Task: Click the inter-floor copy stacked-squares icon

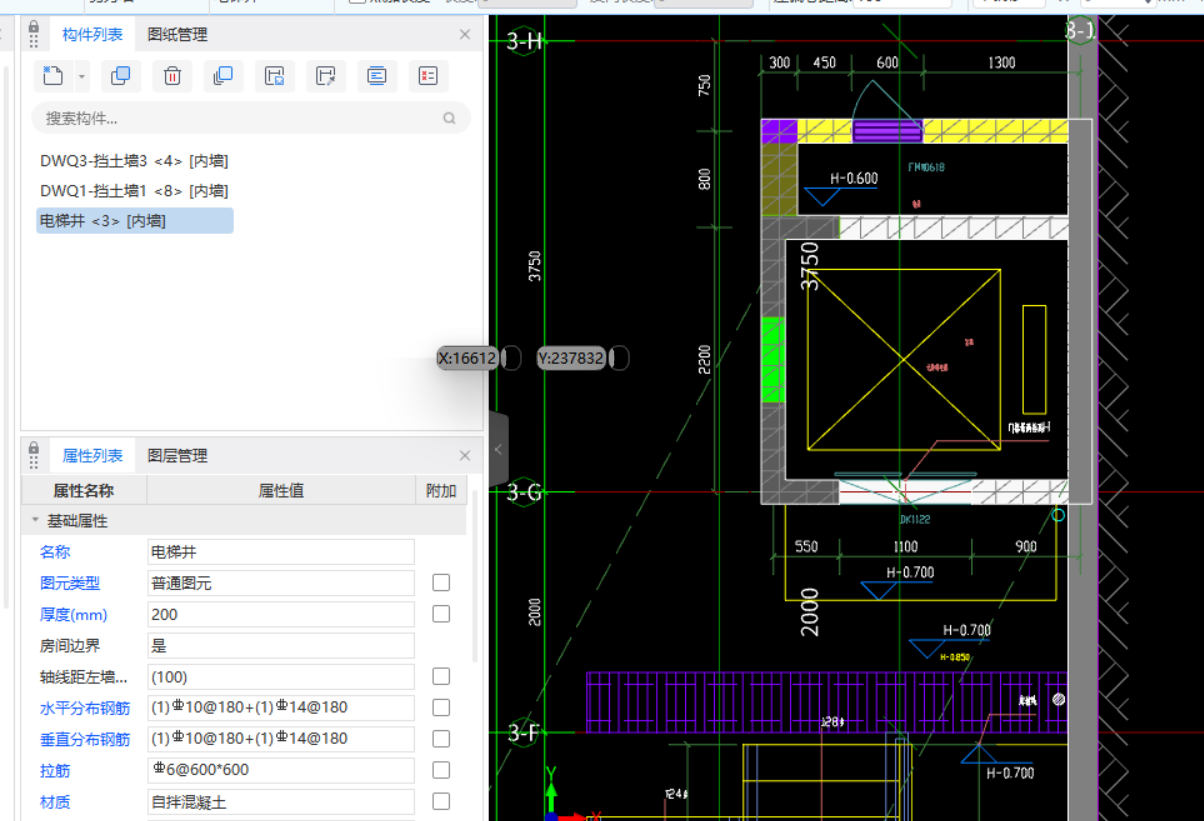Action: point(223,76)
